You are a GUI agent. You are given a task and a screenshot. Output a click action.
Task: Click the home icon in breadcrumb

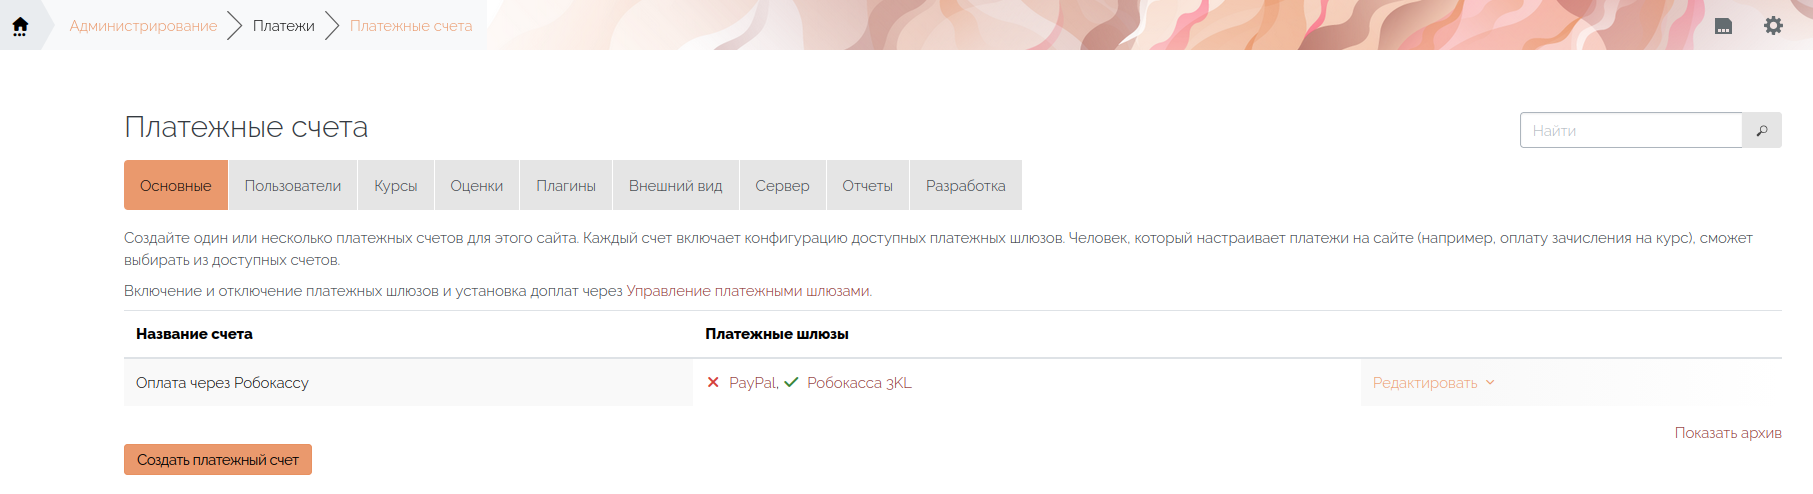click(x=20, y=26)
